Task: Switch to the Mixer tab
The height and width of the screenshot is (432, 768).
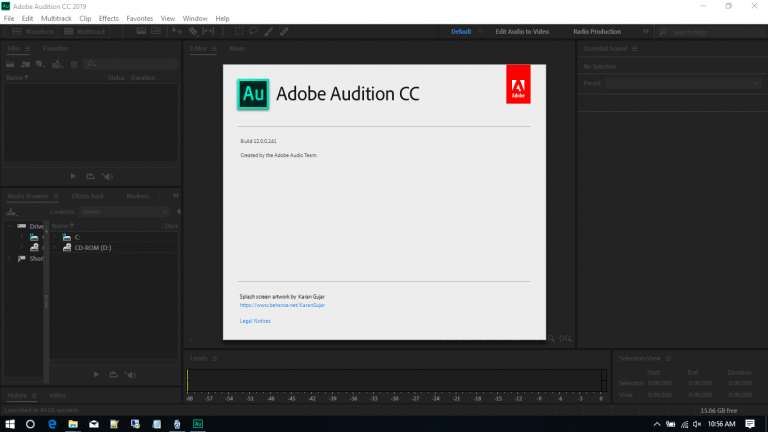Action: pos(237,48)
